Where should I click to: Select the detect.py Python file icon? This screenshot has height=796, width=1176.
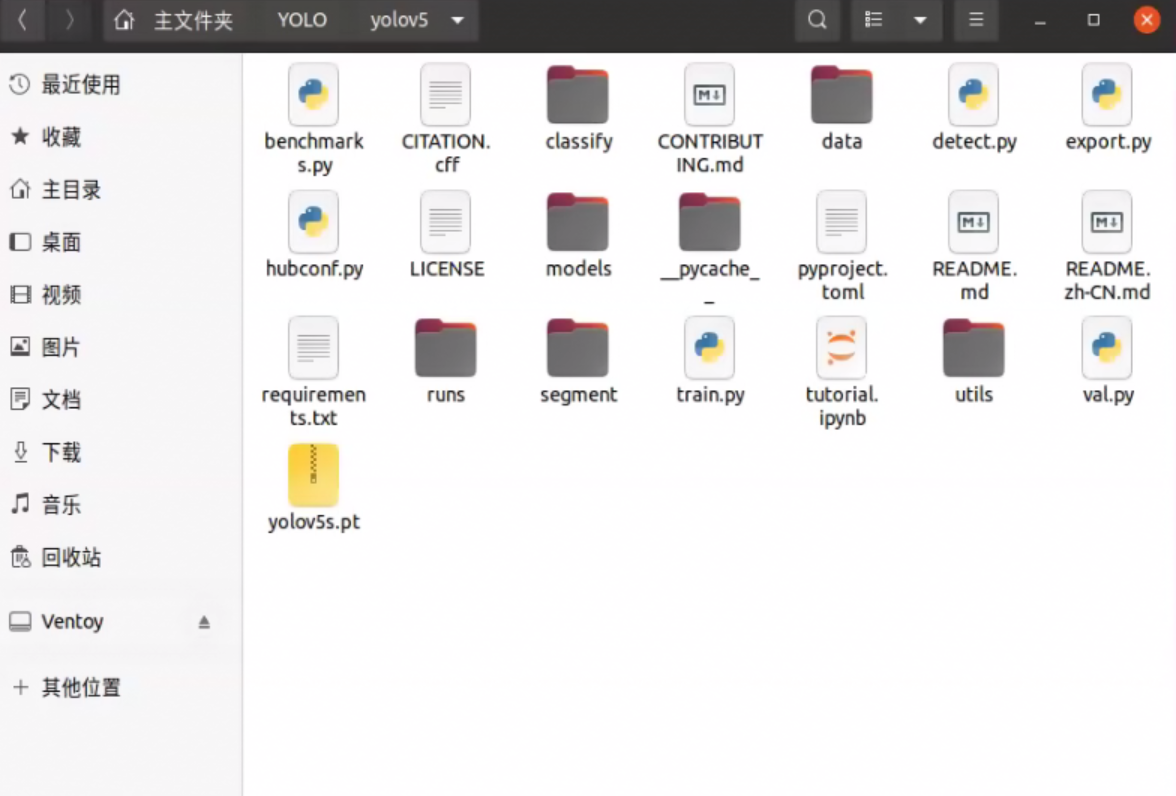point(974,95)
